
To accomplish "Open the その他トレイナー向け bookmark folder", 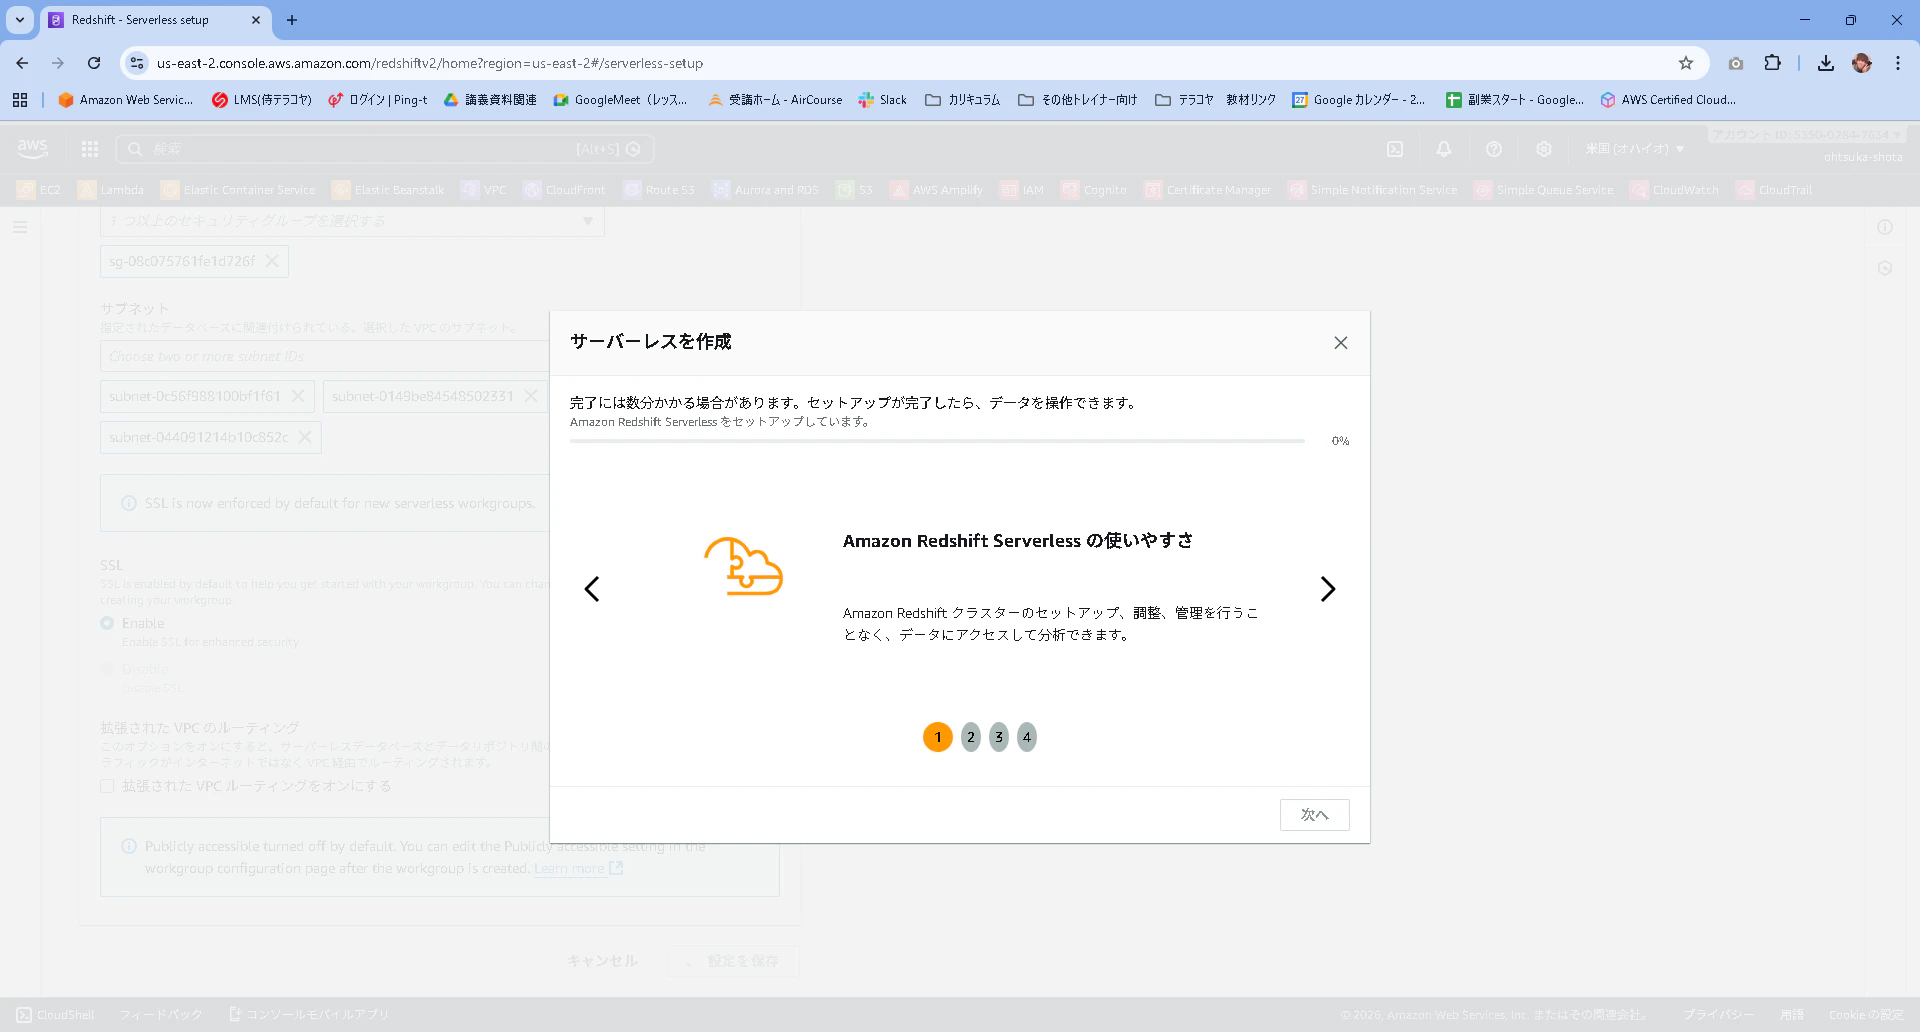I will [x=1078, y=100].
